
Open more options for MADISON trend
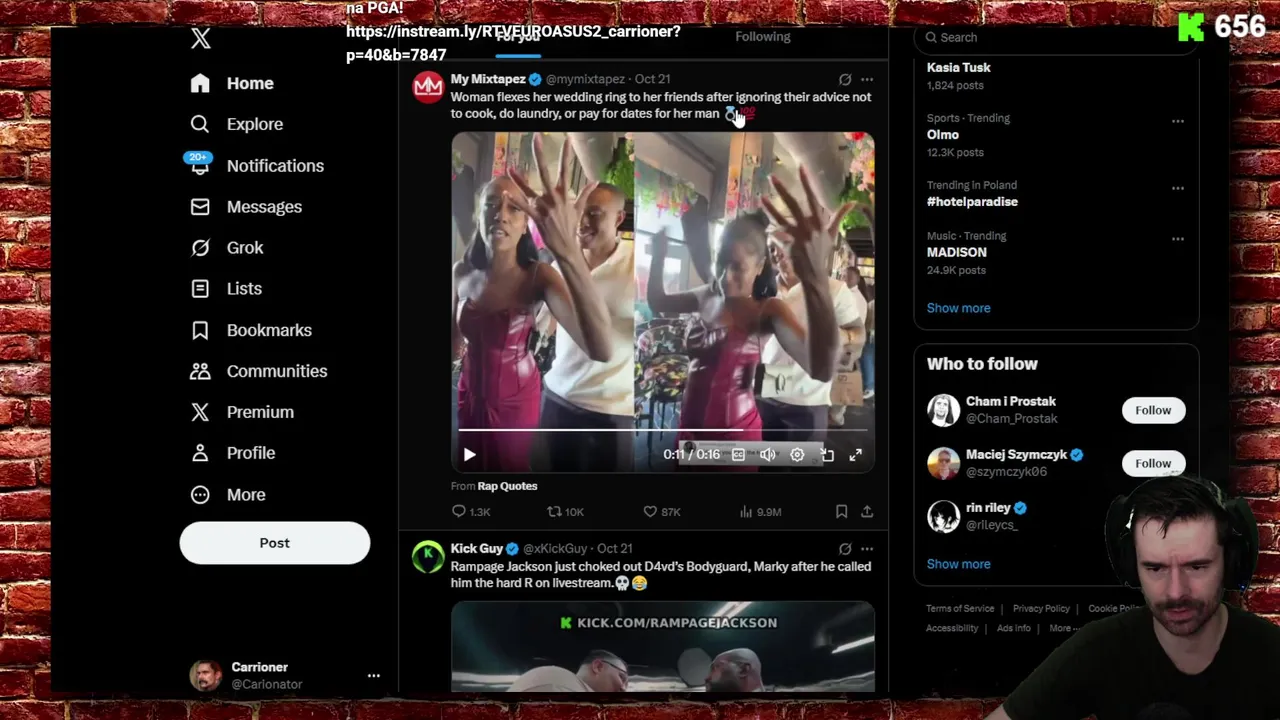tap(1178, 239)
